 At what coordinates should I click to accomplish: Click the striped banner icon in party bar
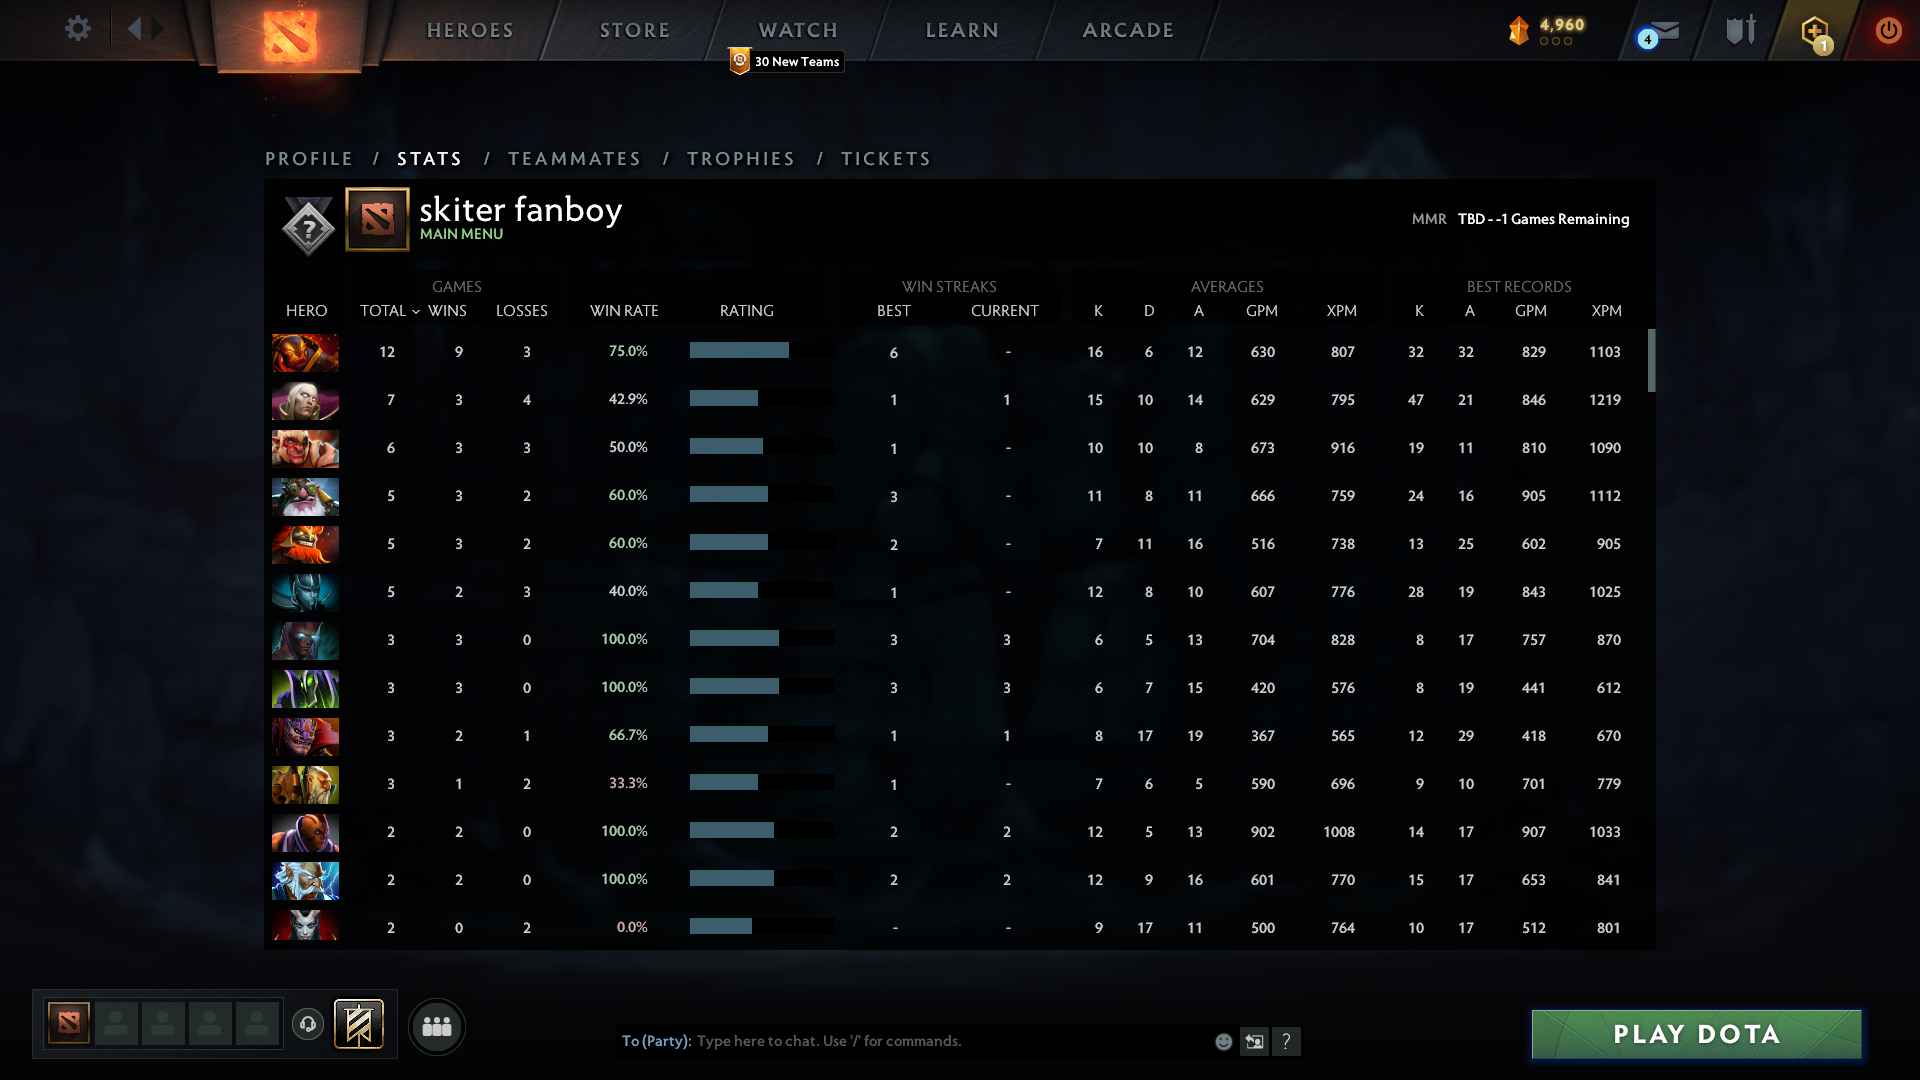tap(360, 1024)
